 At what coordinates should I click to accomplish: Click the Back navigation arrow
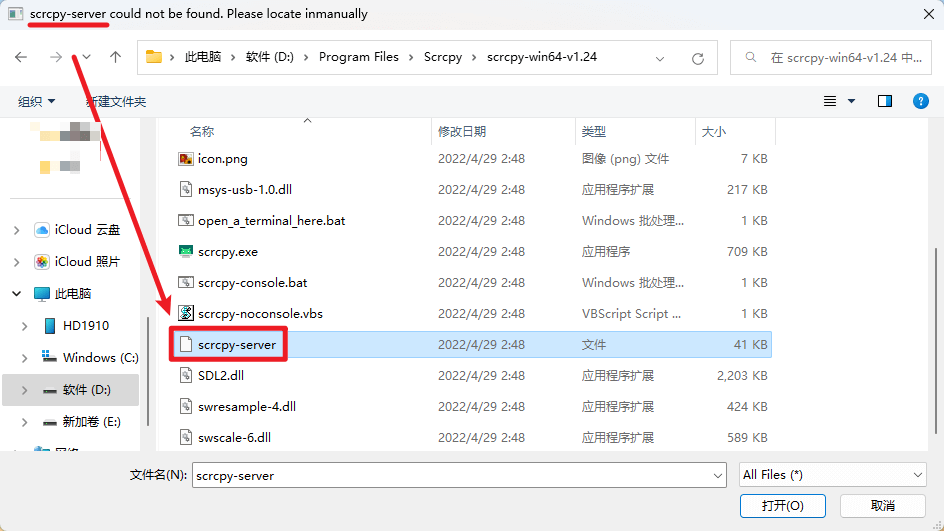click(21, 57)
